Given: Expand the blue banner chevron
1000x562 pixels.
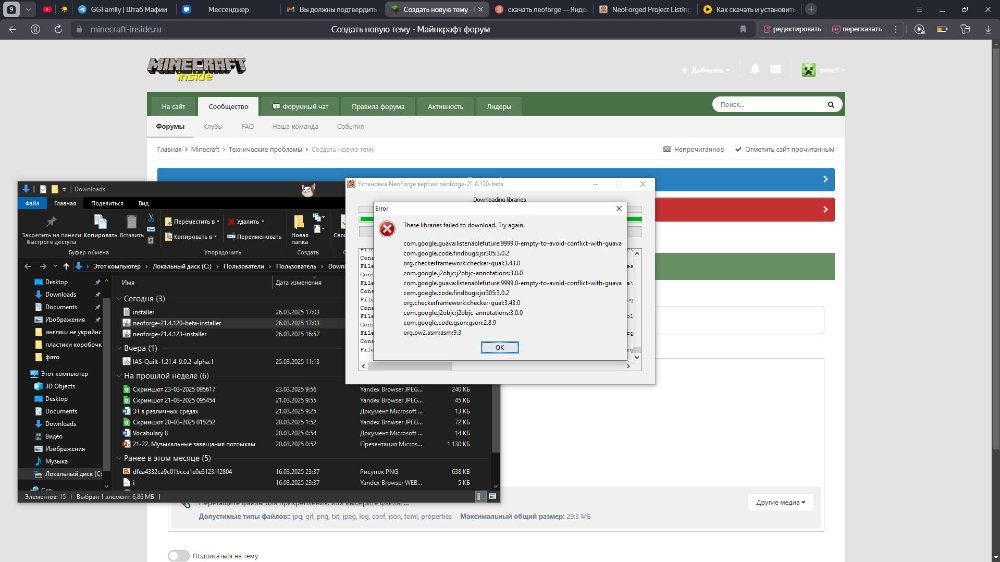Looking at the screenshot, I should click(825, 179).
